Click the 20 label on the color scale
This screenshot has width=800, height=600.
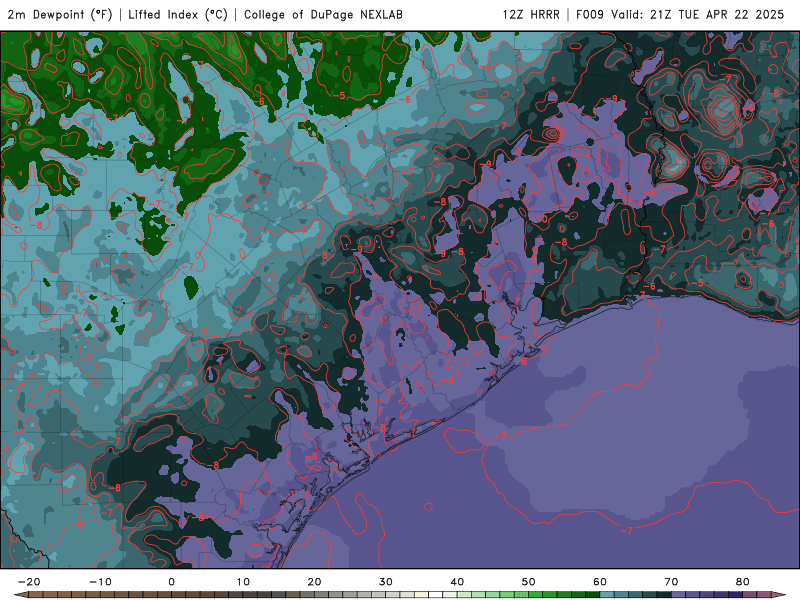(x=314, y=582)
